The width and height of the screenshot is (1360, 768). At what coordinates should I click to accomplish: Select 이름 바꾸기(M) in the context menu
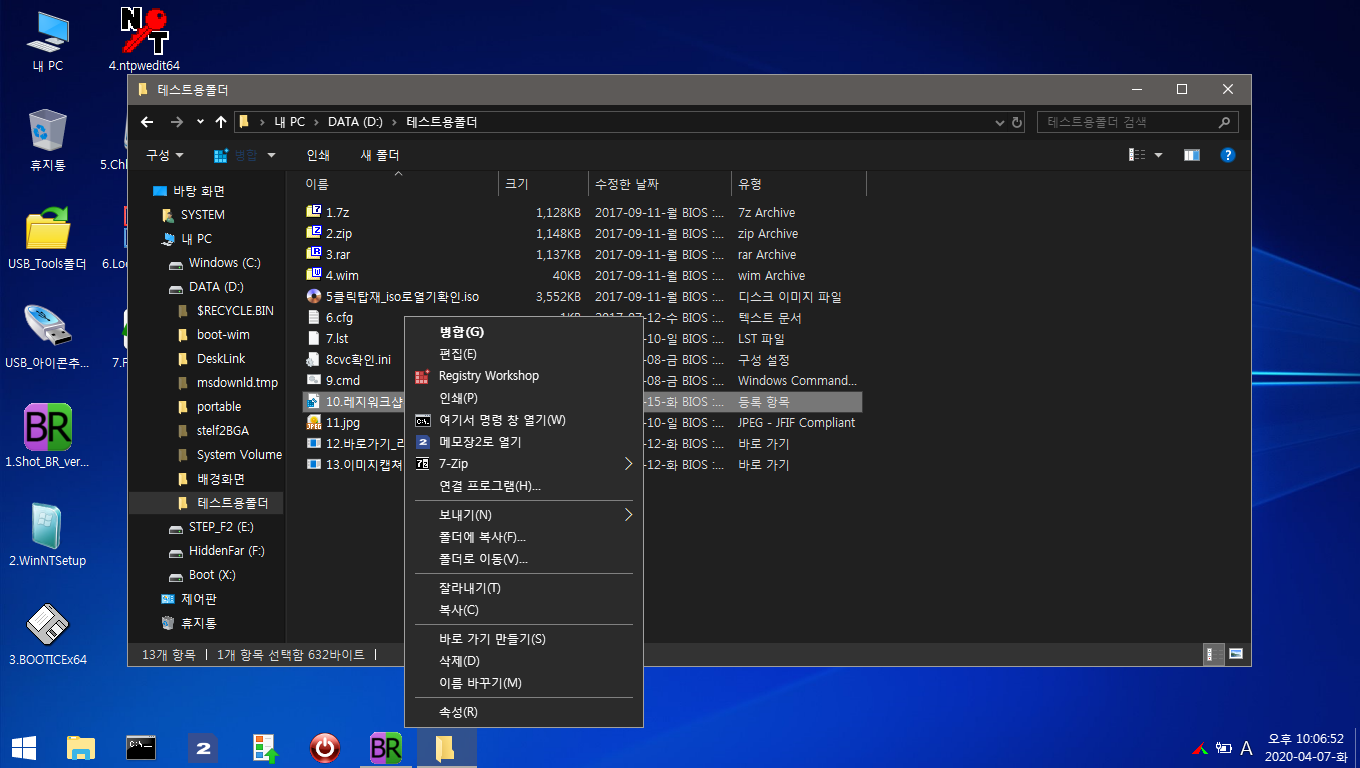click(523, 683)
